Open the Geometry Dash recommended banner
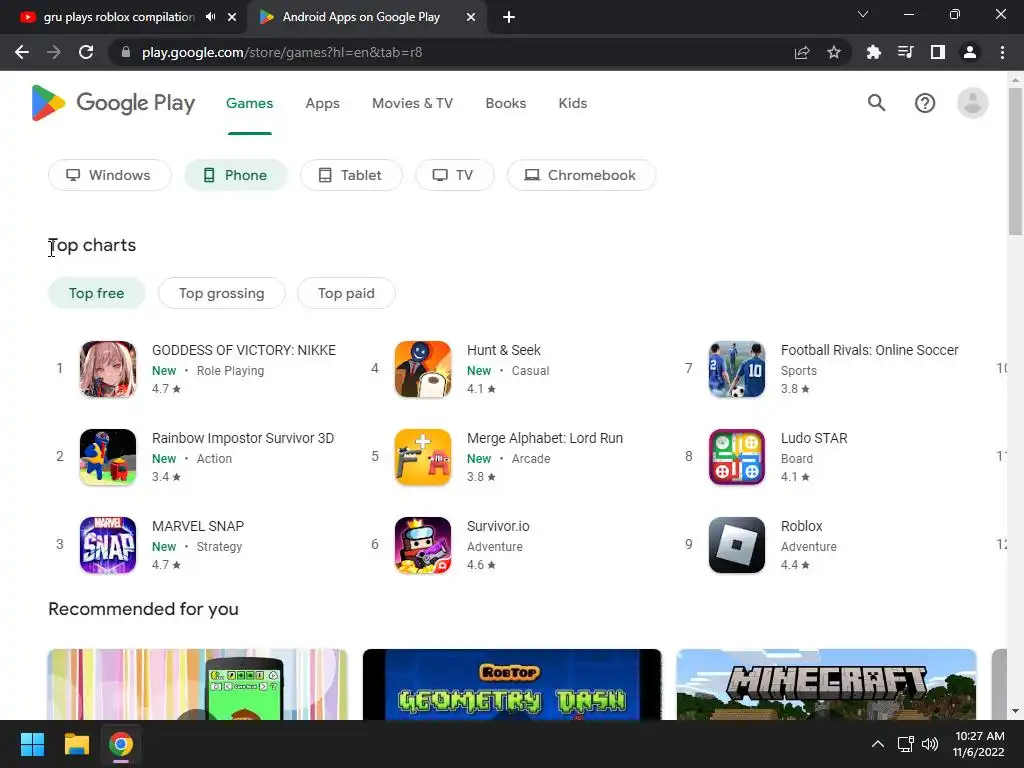 (512, 684)
